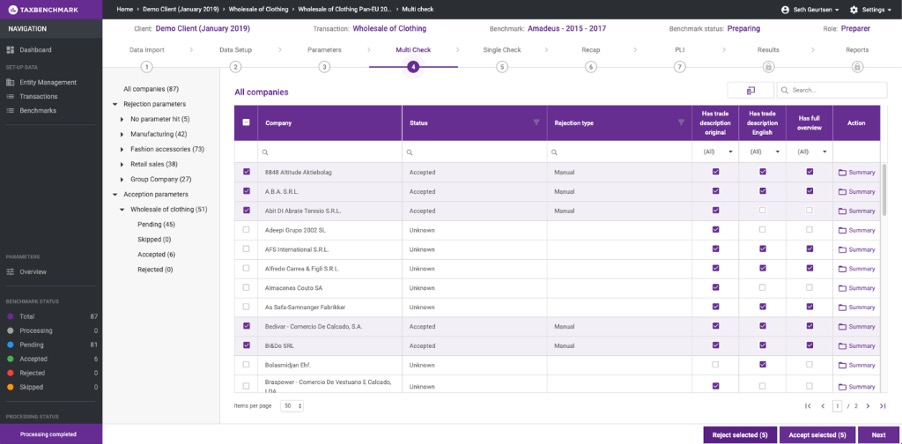Go to the next page arrow
The height and width of the screenshot is (444, 902).
(x=868, y=406)
